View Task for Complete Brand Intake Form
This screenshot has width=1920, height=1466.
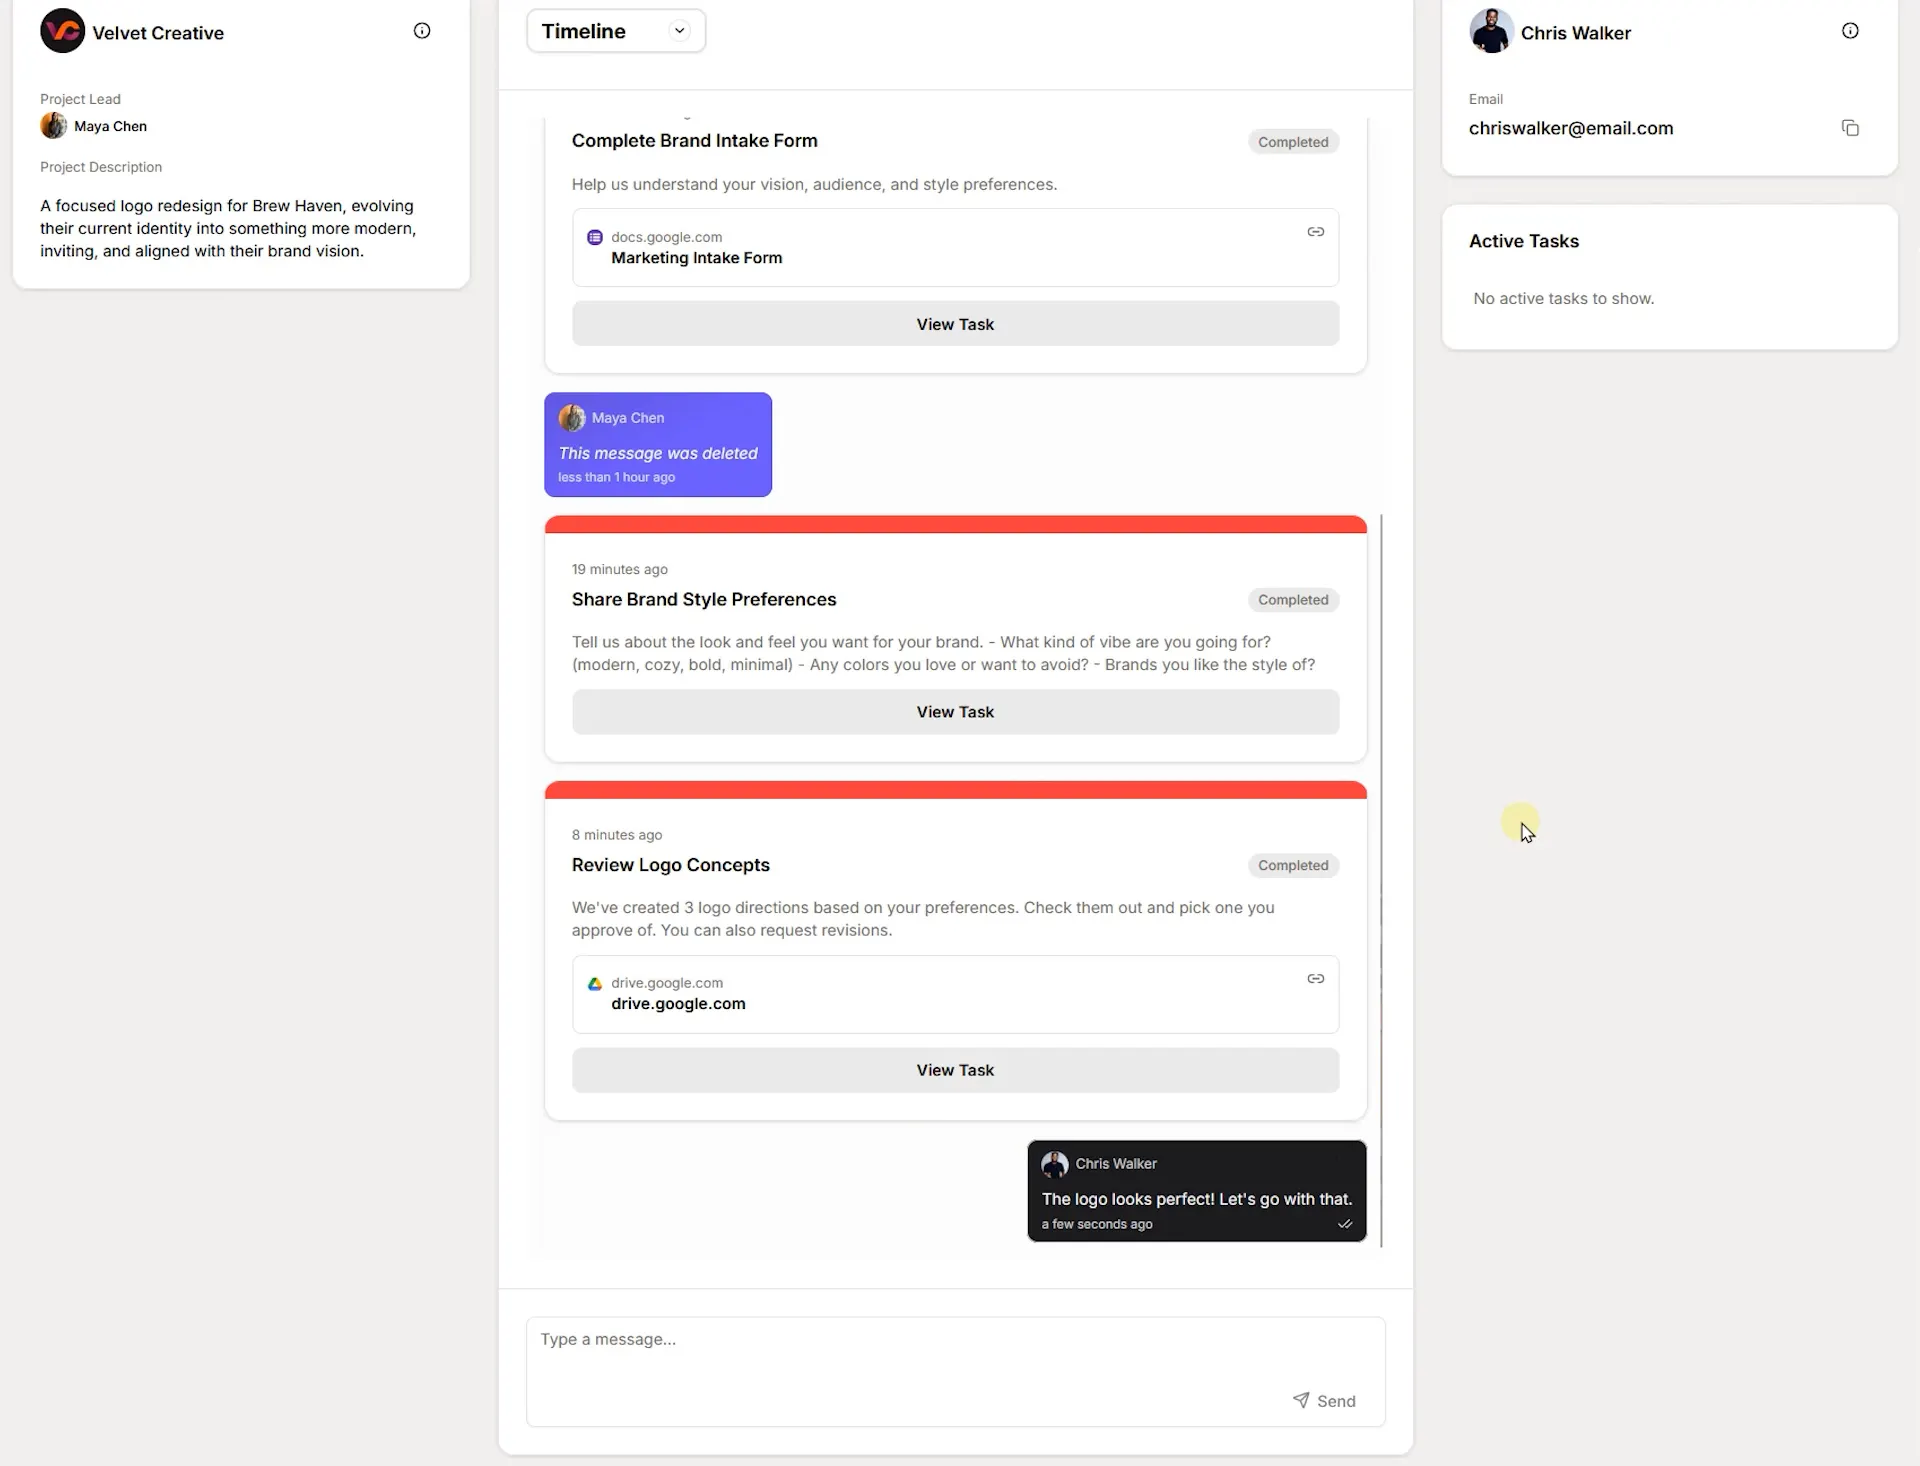pyautogui.click(x=955, y=324)
